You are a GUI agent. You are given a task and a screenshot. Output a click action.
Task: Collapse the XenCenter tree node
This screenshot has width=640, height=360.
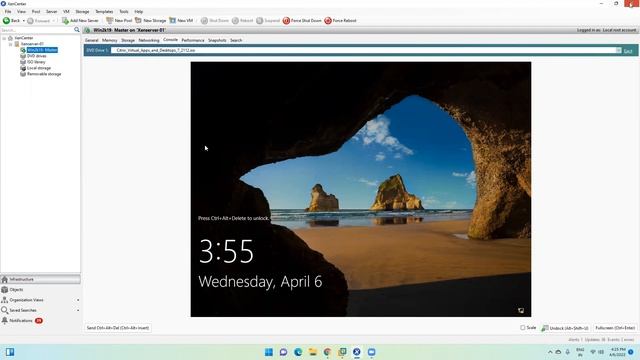(4, 38)
